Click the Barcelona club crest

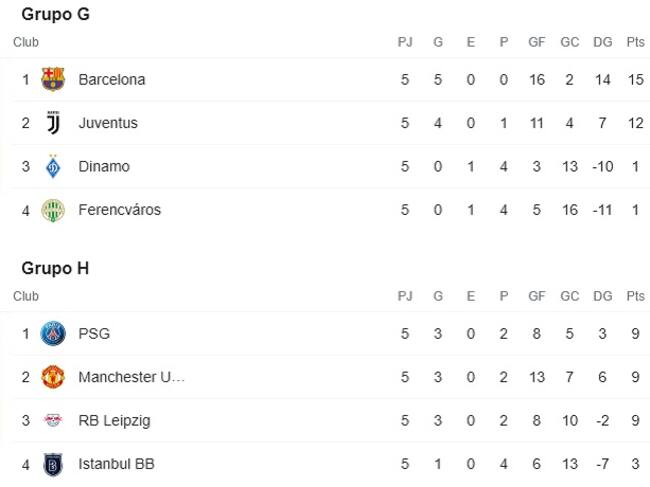pos(53,79)
